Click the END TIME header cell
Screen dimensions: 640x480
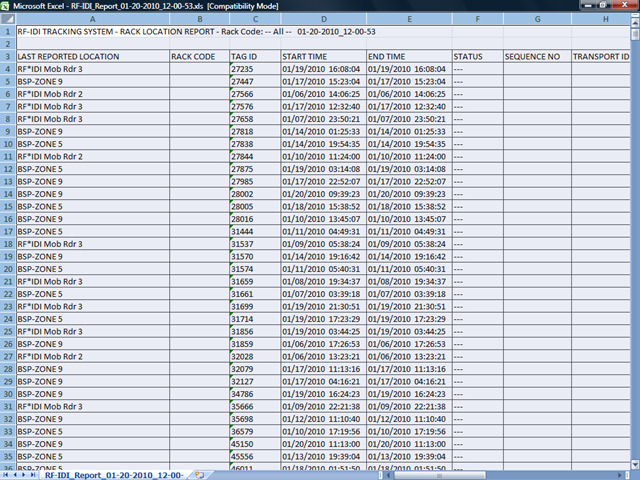point(409,56)
